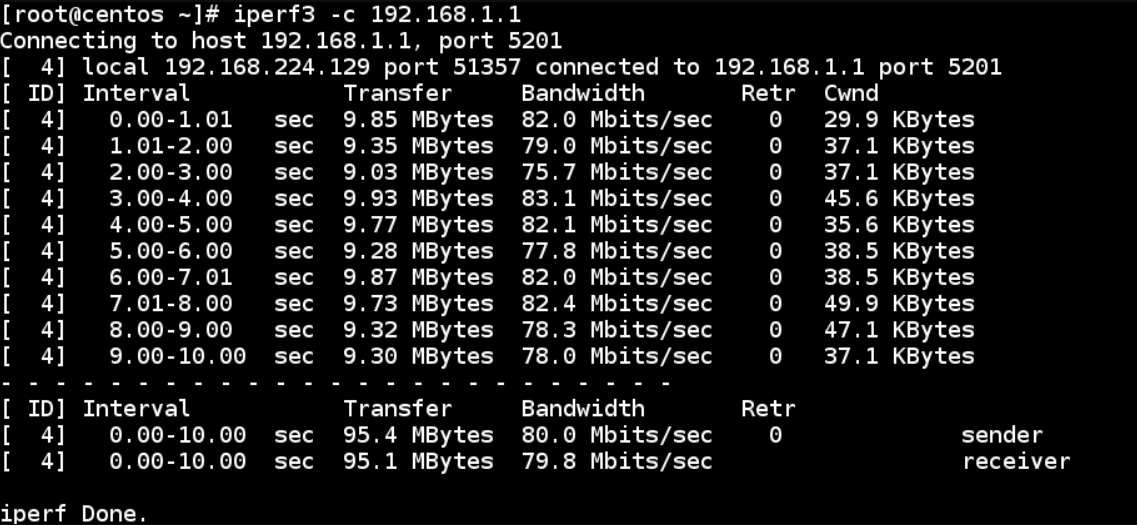The height and width of the screenshot is (525, 1137).
Task: Click the 95.4 MBytes total transfer
Action: 418,435
